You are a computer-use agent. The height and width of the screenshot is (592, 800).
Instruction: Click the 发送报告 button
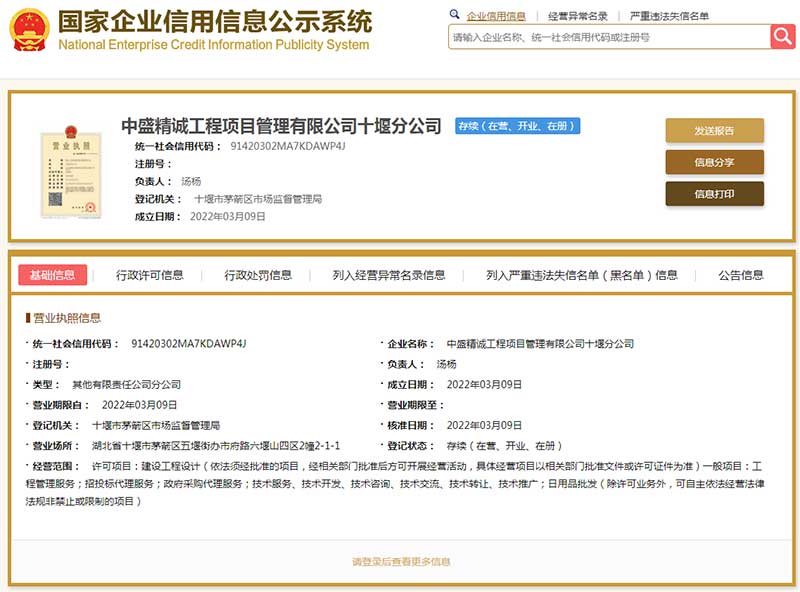(x=714, y=130)
